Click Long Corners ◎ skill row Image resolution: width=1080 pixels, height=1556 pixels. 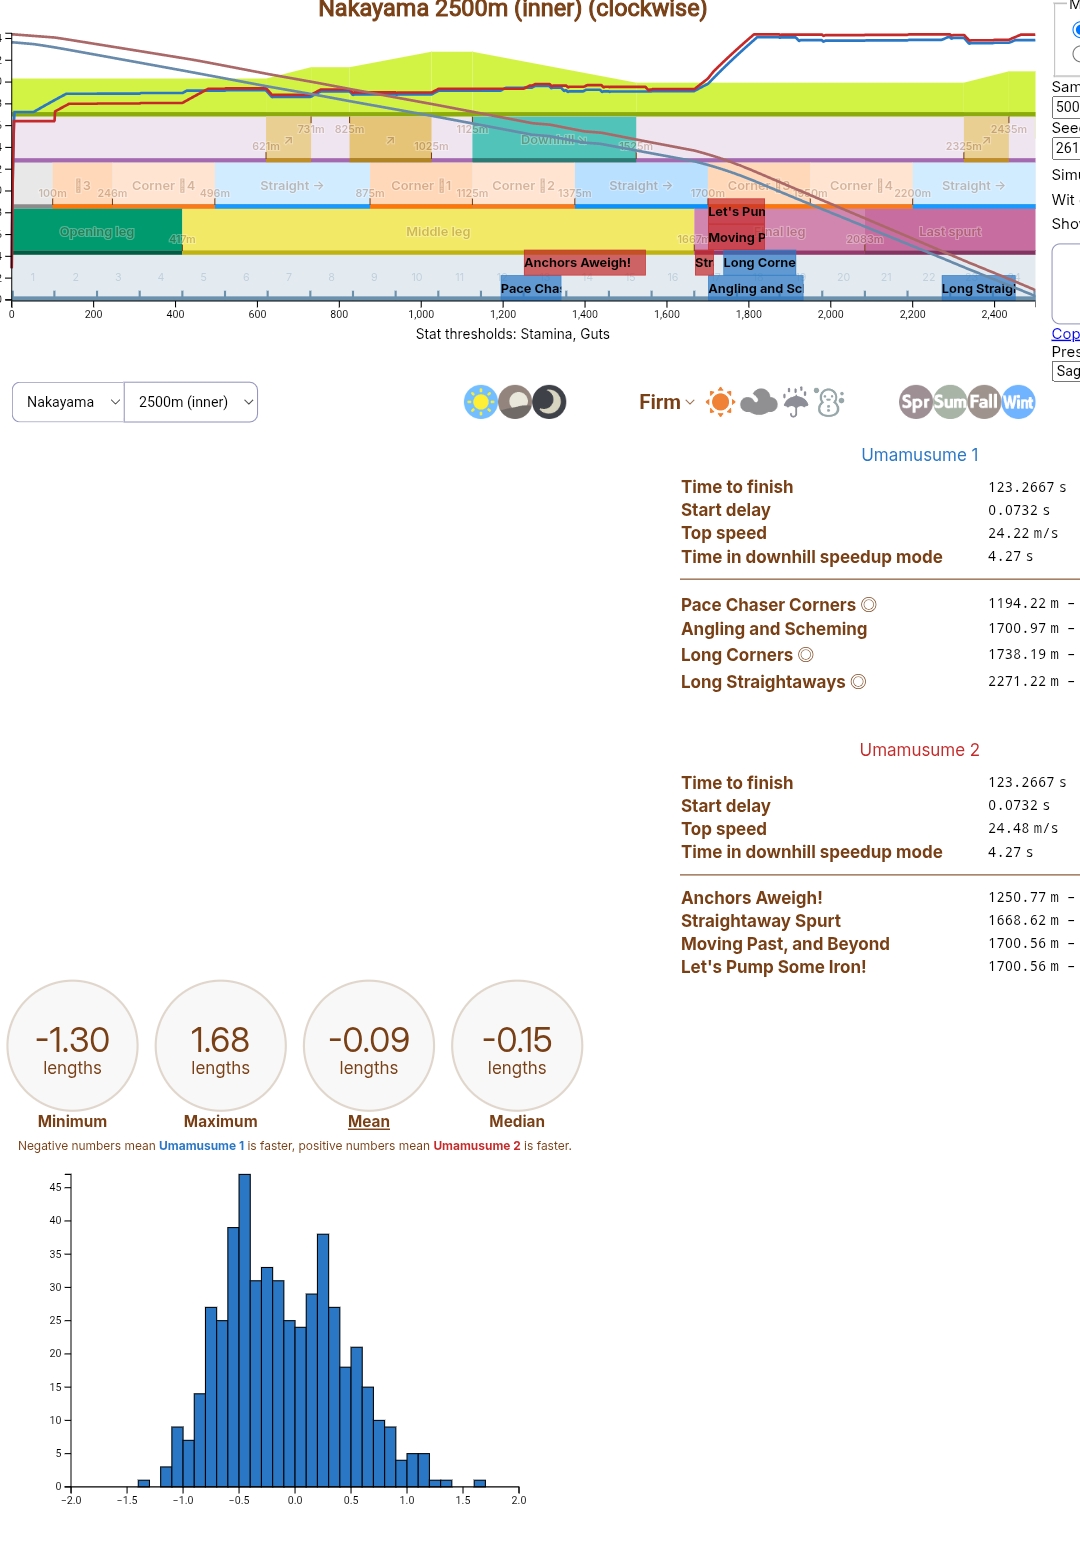880,655
